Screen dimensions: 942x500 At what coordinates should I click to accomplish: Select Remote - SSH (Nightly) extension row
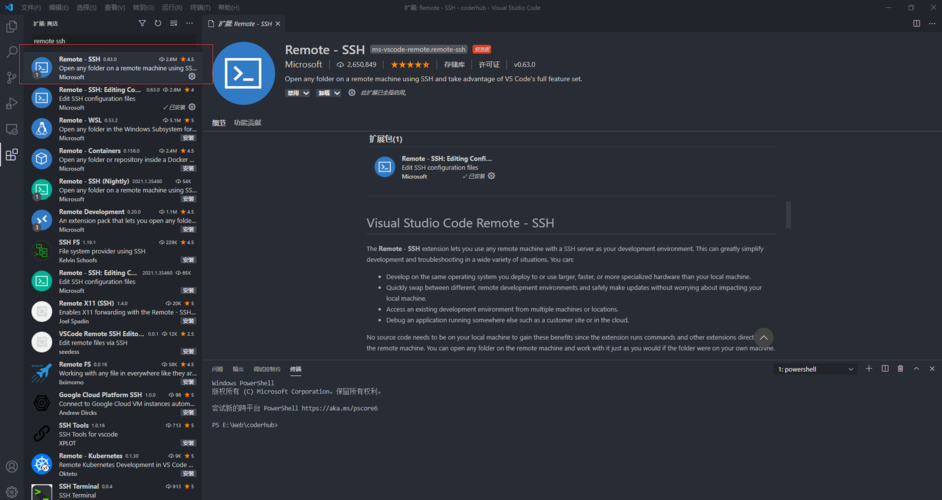[x=114, y=190]
